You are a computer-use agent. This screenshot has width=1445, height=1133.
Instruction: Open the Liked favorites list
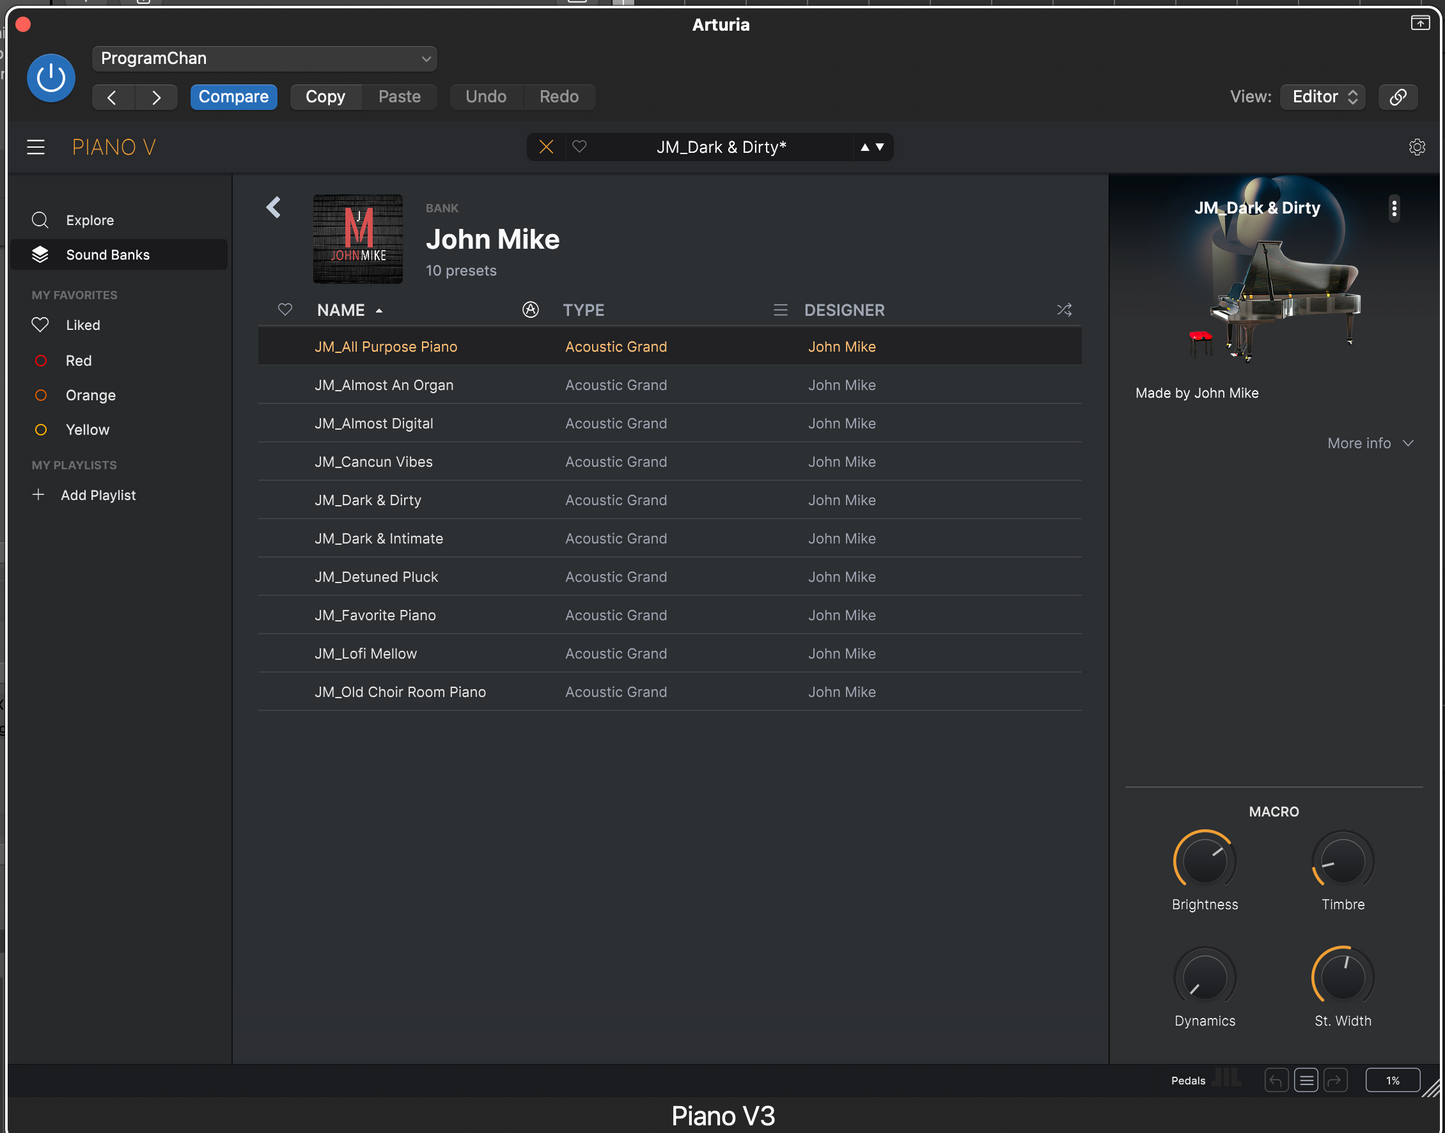point(83,325)
